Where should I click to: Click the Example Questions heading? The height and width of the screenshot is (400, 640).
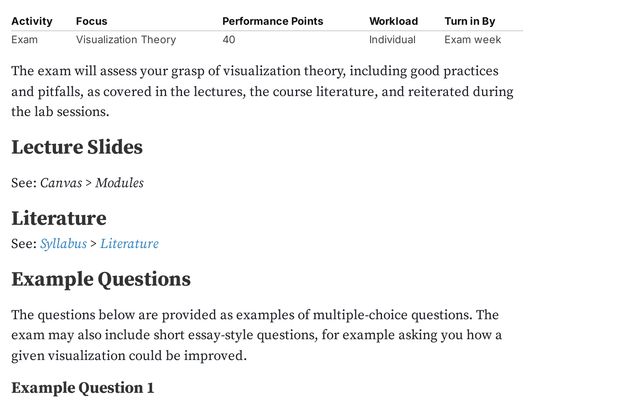click(x=101, y=279)
